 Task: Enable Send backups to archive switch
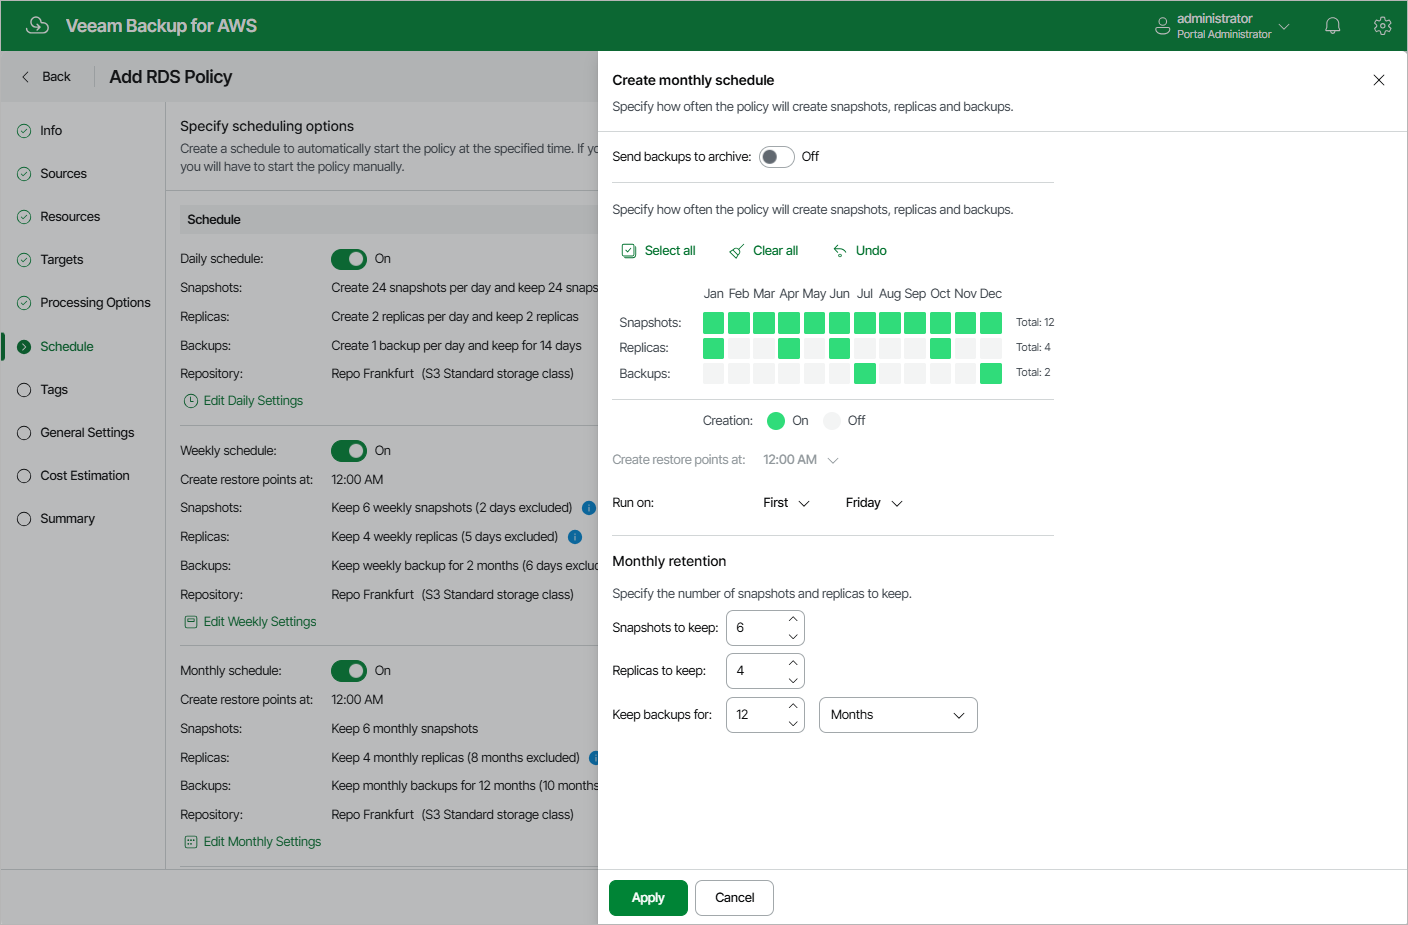coord(777,157)
